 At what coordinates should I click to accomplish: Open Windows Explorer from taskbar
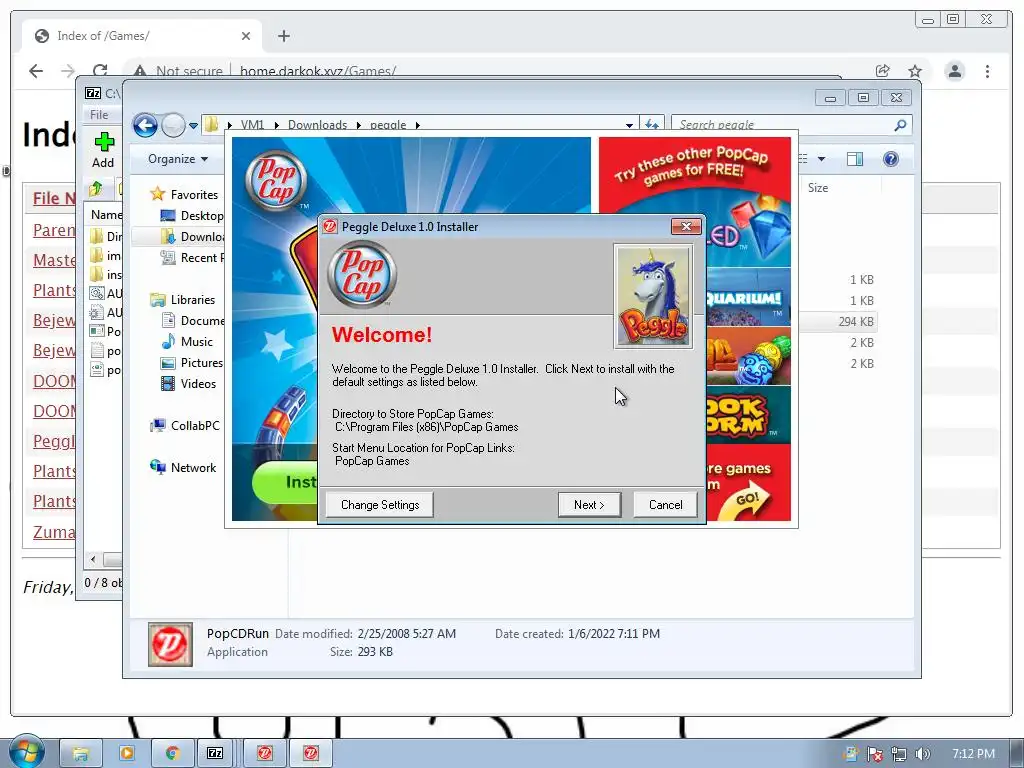tap(80, 754)
